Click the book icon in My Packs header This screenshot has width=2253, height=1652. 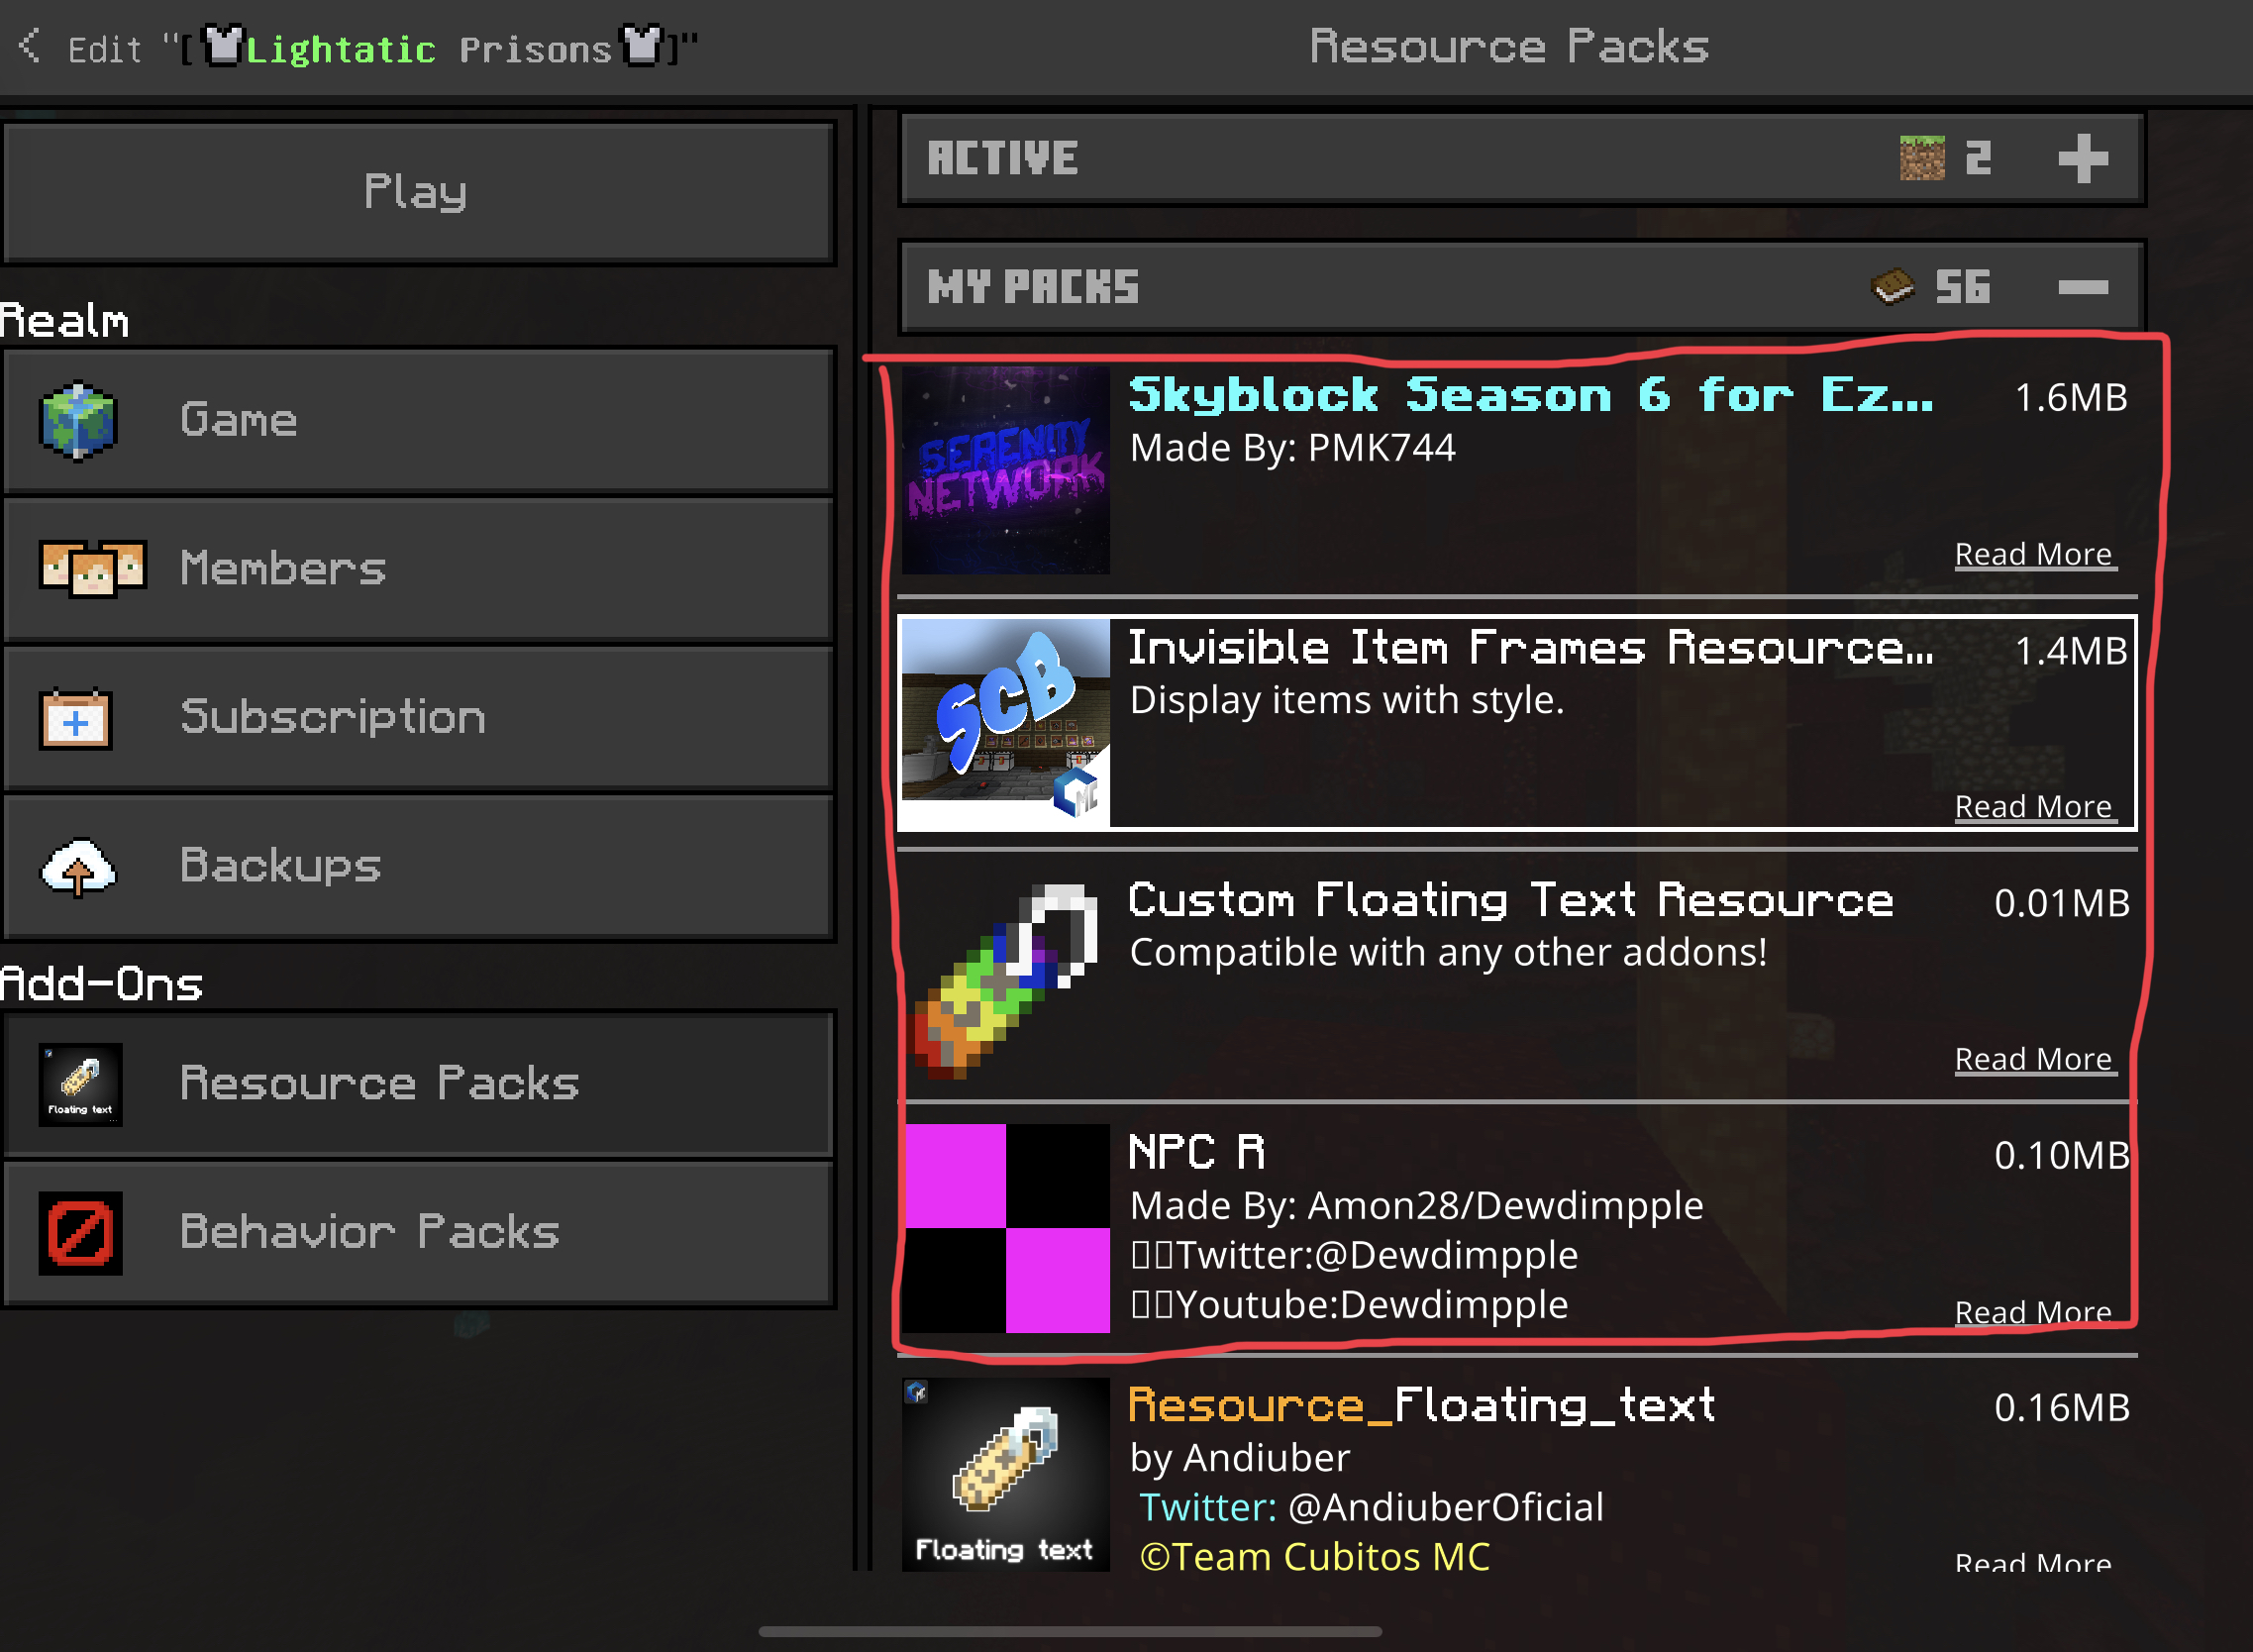(1891, 287)
